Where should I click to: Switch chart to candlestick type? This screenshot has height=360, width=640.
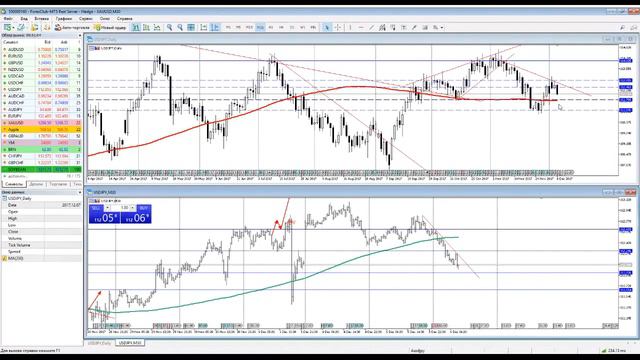click(146, 27)
